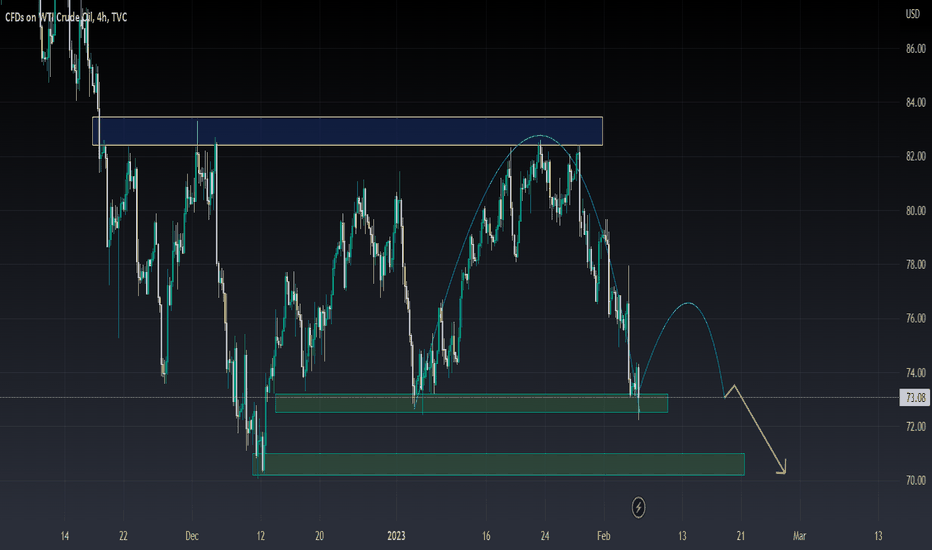Click the 14 date label on time axis
The height and width of the screenshot is (550, 932).
65,536
